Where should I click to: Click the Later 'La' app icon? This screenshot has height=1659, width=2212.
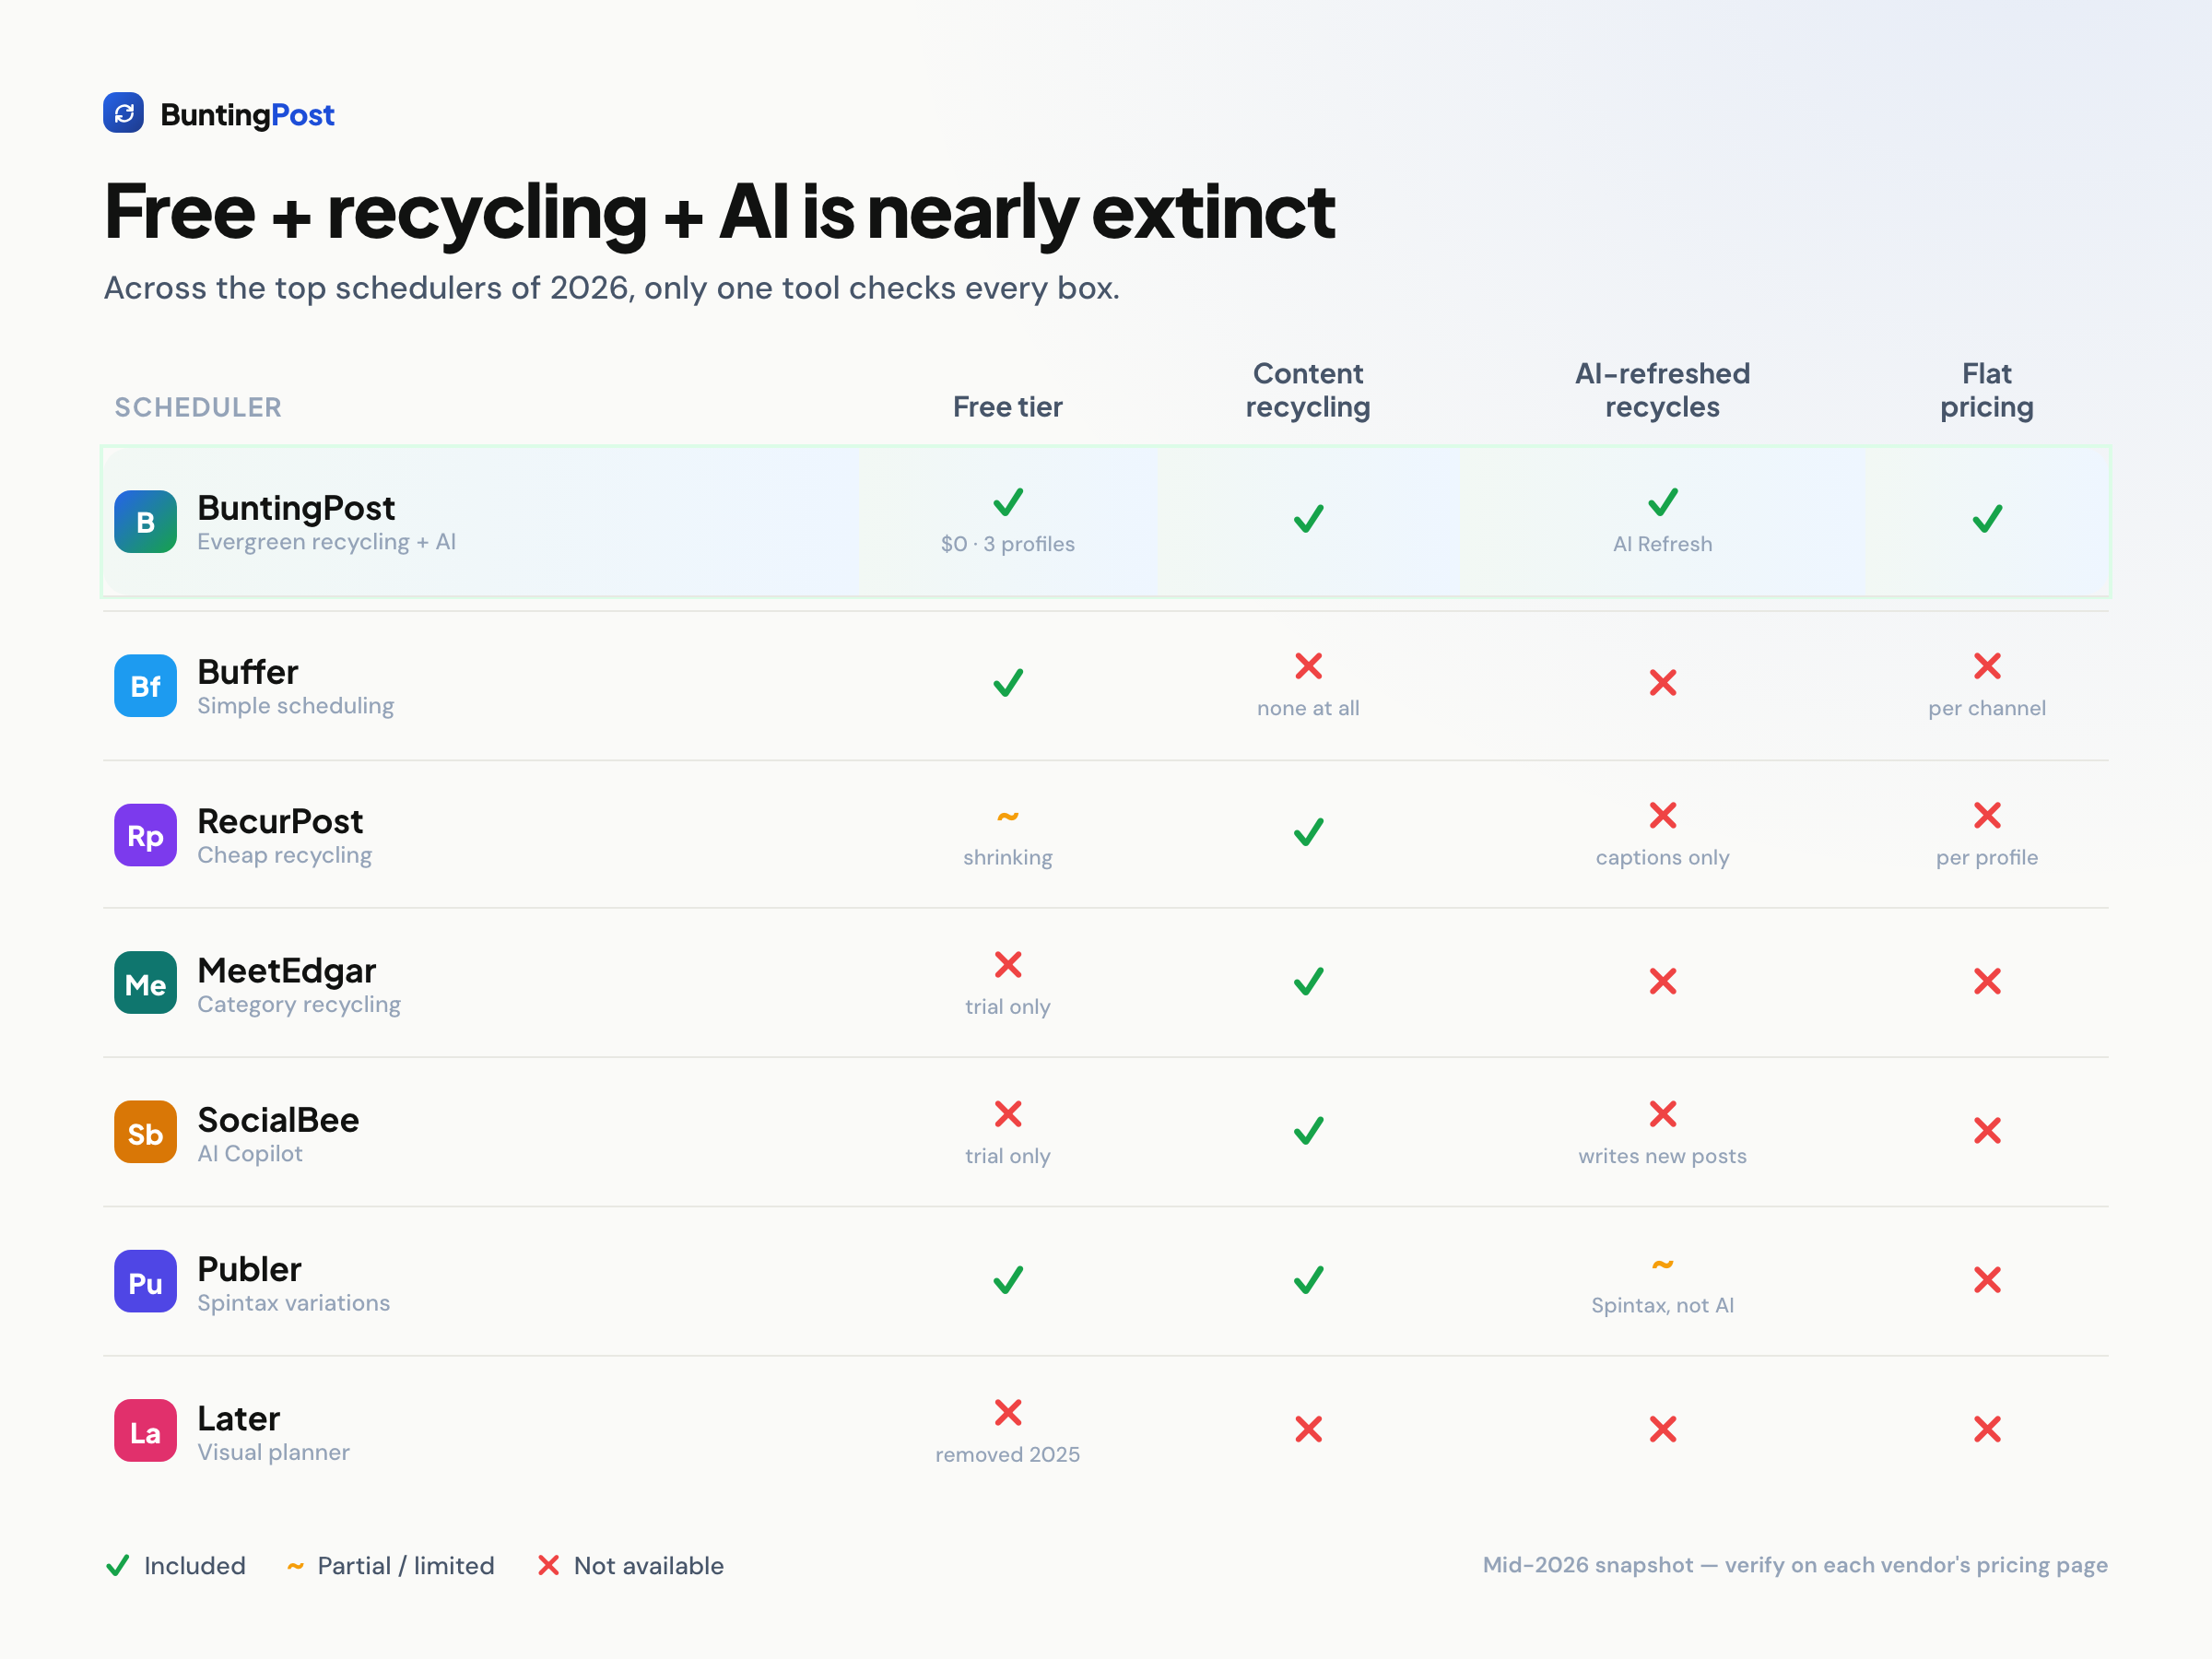click(x=145, y=1431)
